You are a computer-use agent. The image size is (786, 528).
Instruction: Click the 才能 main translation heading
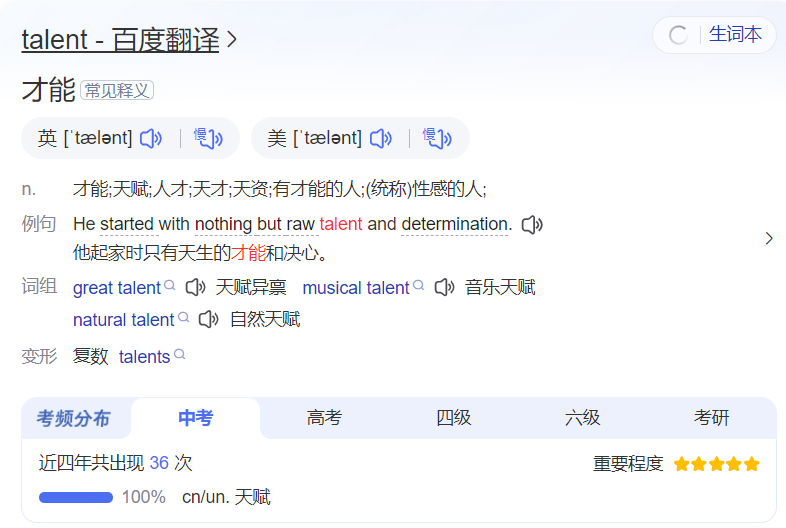click(x=48, y=90)
